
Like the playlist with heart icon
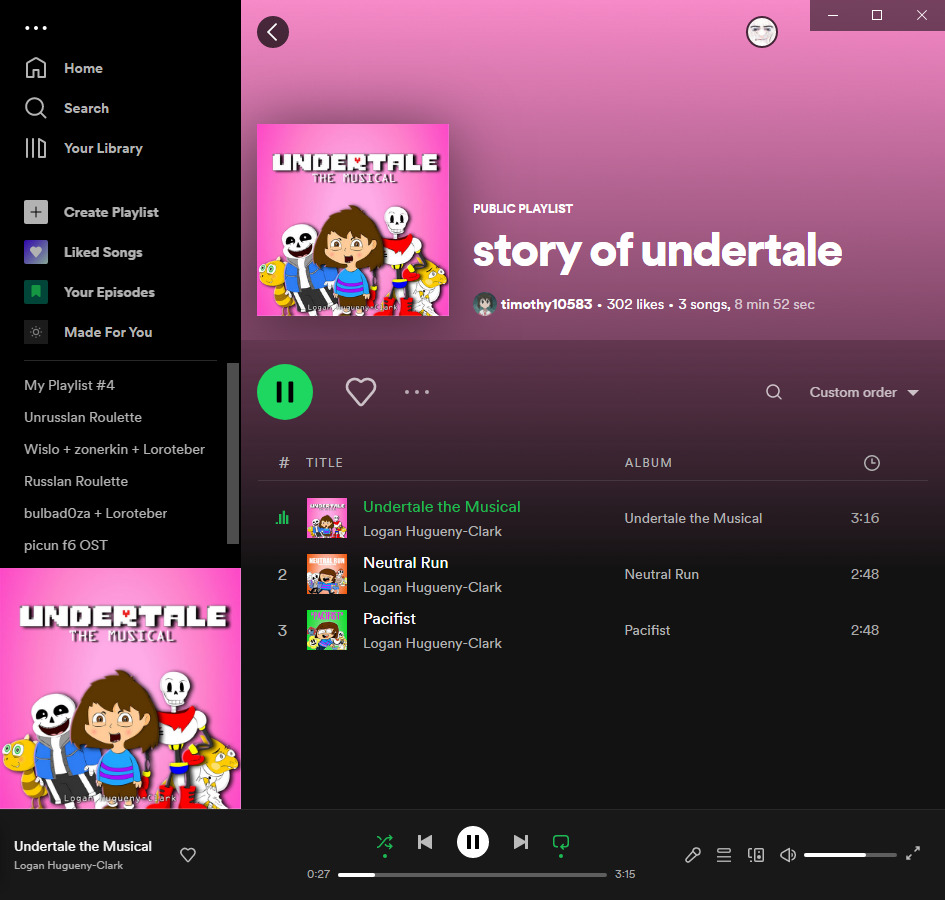tap(361, 392)
